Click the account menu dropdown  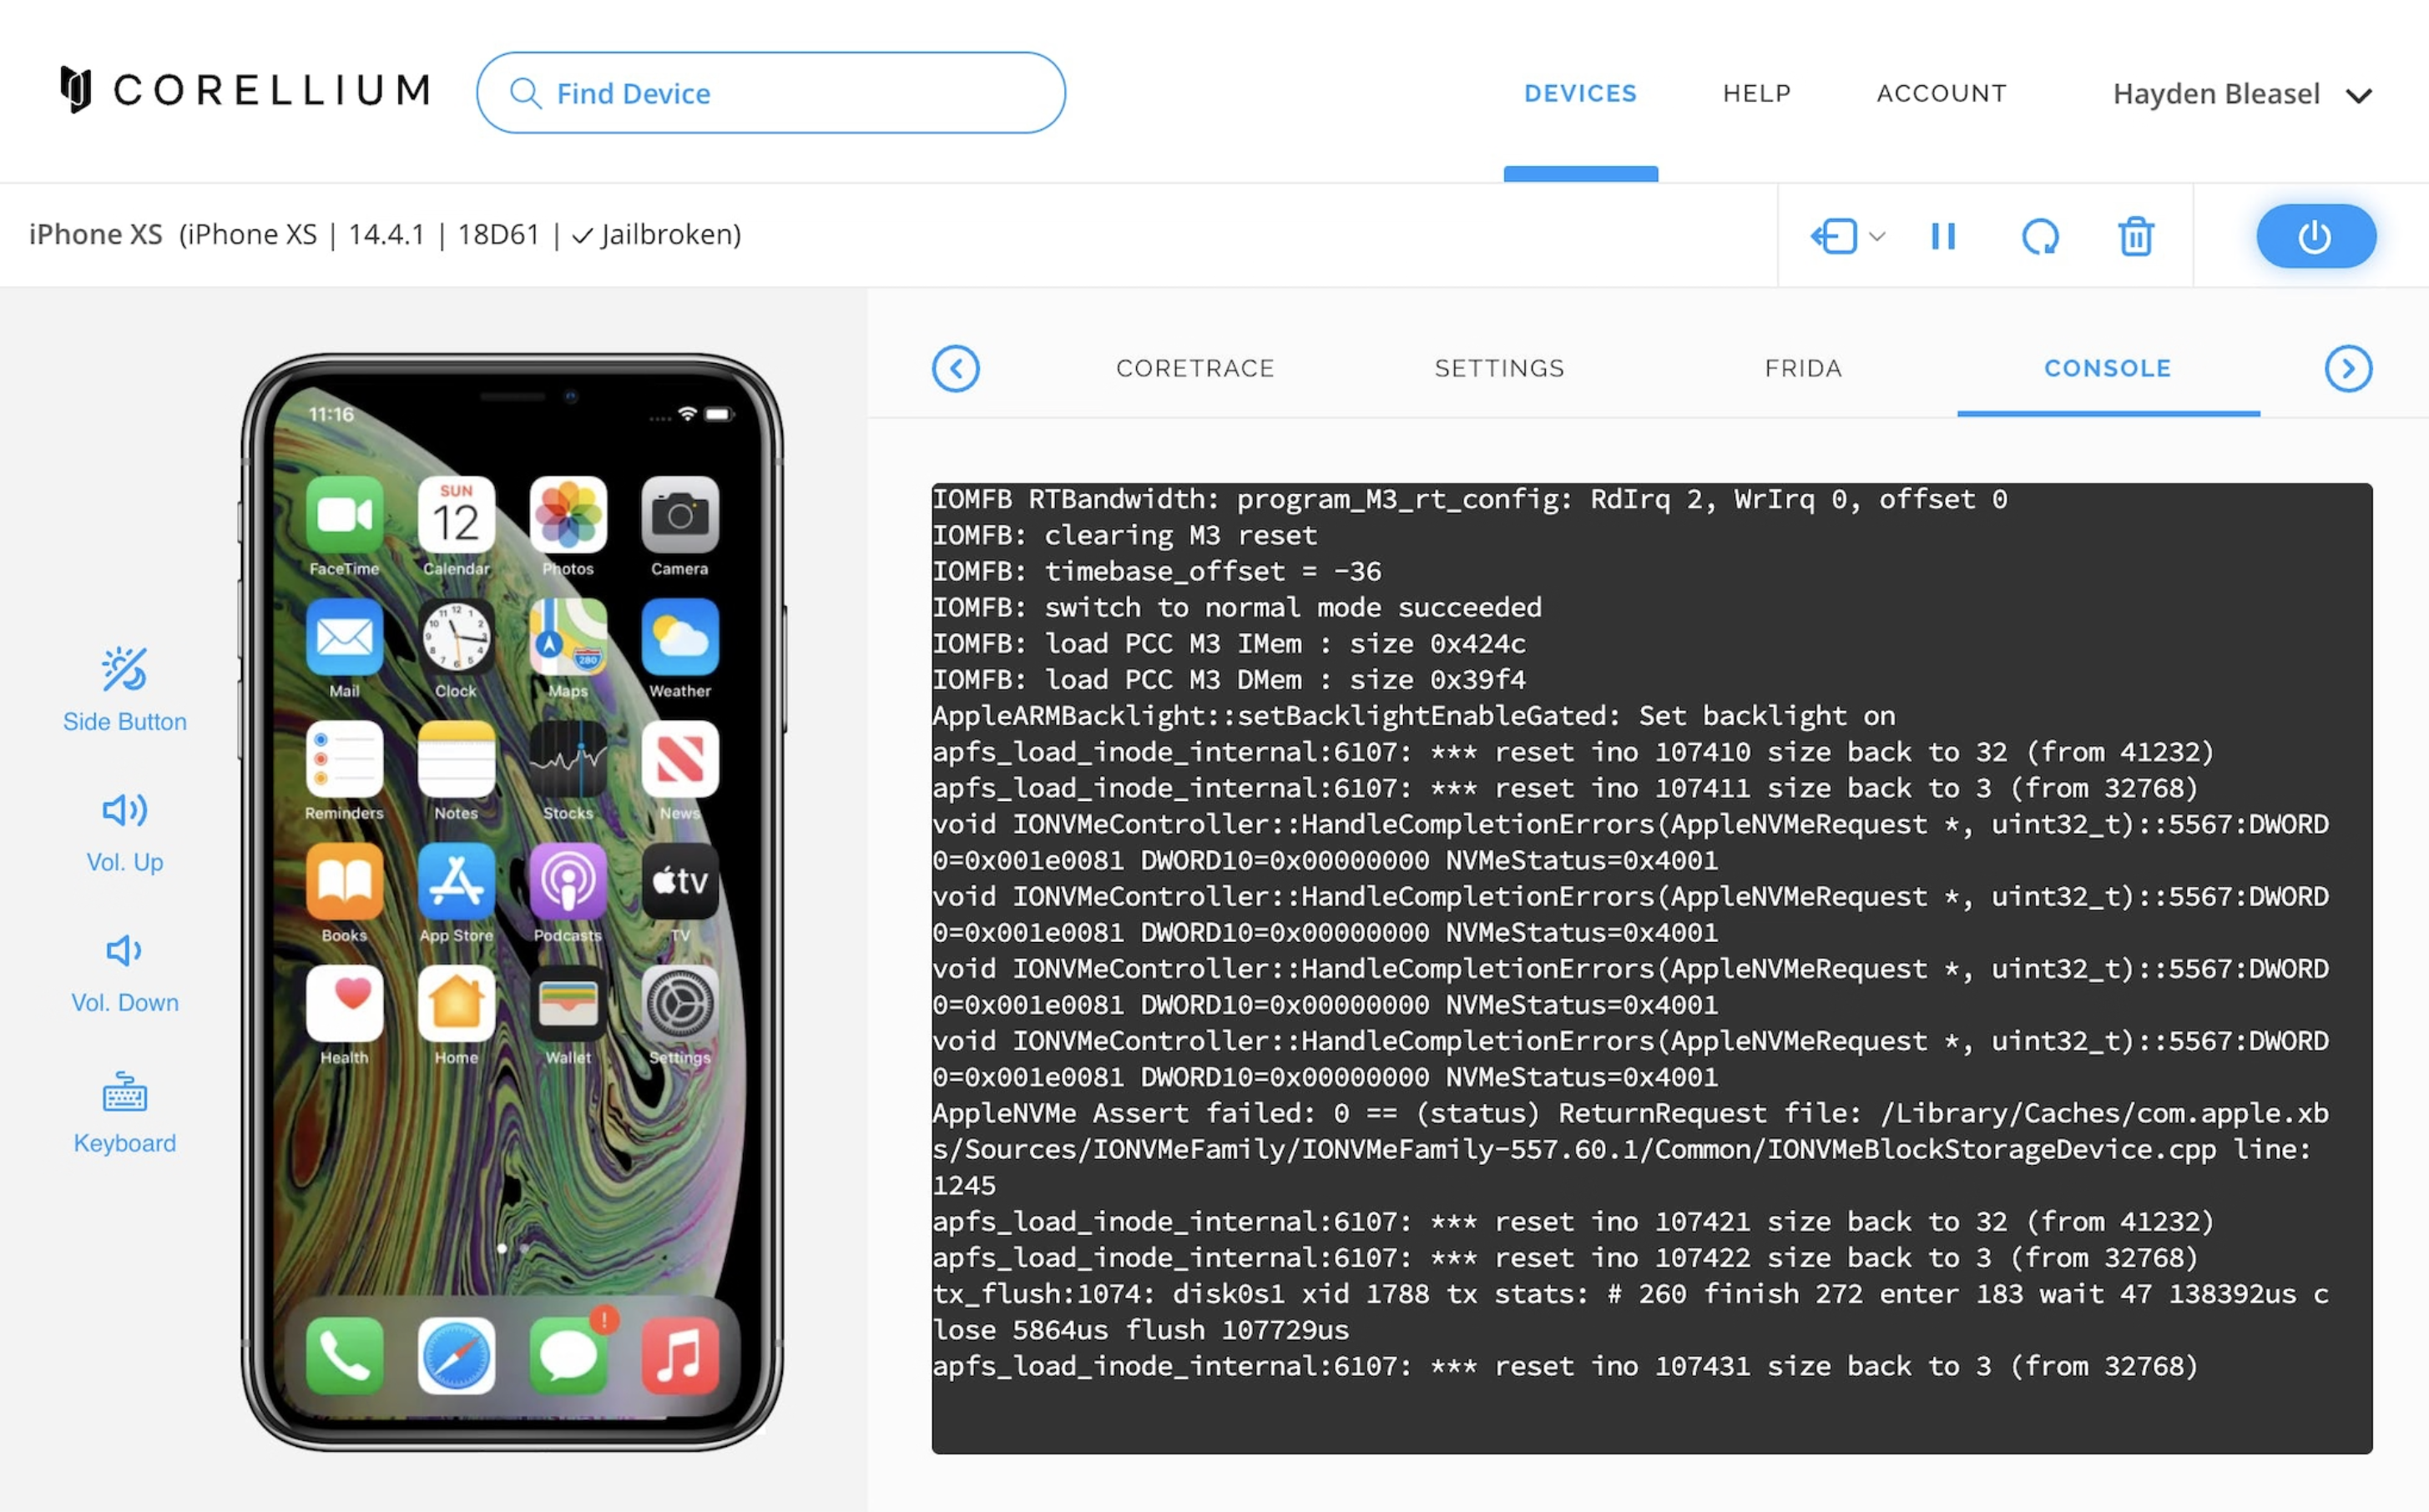2239,91
